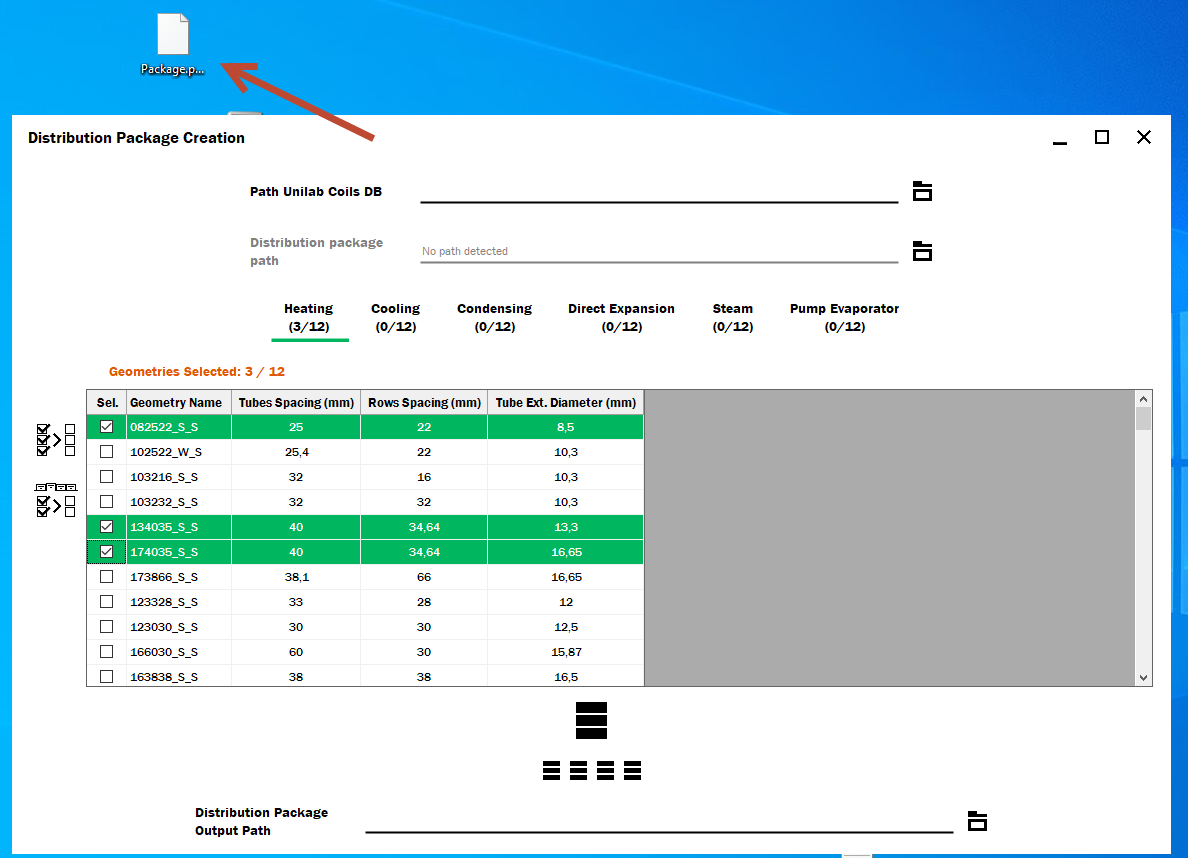
Task: Open the Direct Expansion tab
Action: 621,317
